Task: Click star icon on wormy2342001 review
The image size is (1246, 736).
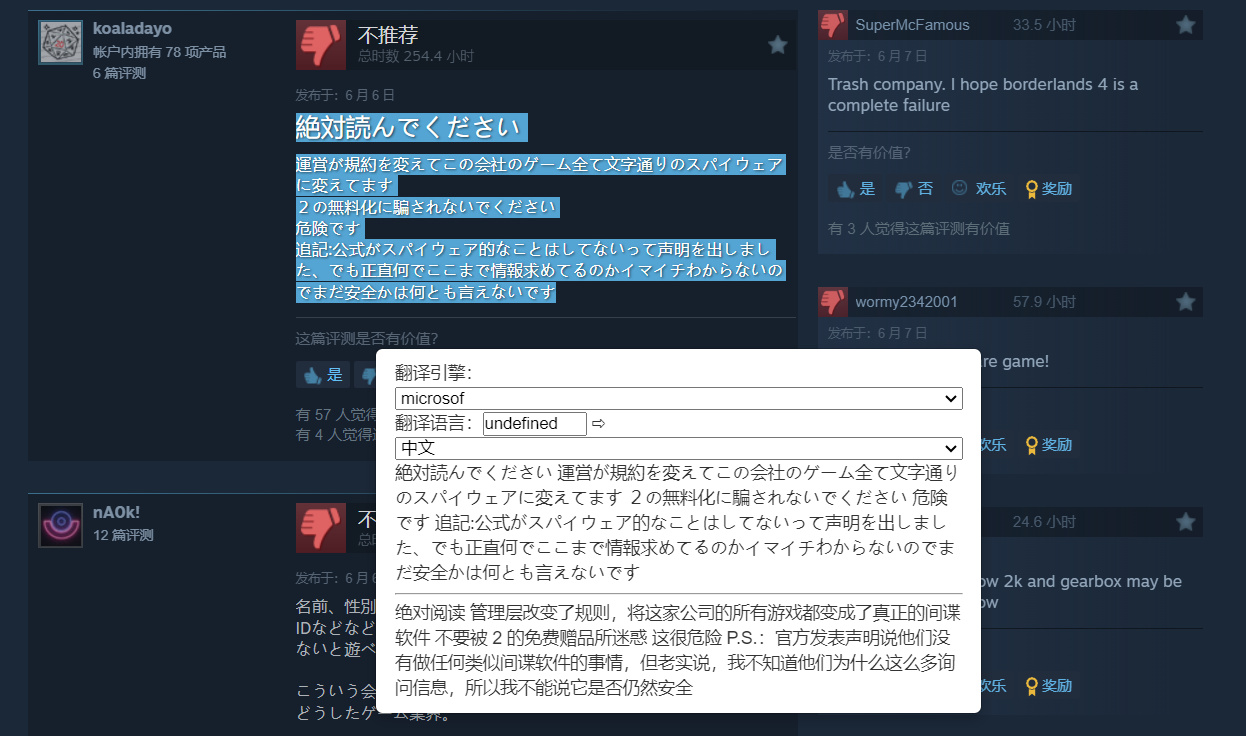Action: (x=1185, y=302)
